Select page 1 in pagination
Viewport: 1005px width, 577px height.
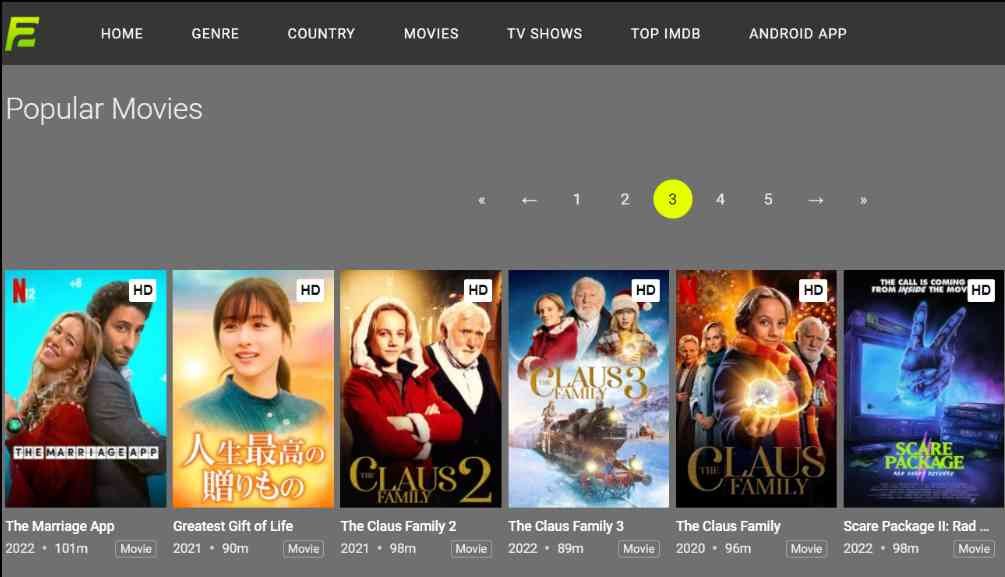pos(577,199)
